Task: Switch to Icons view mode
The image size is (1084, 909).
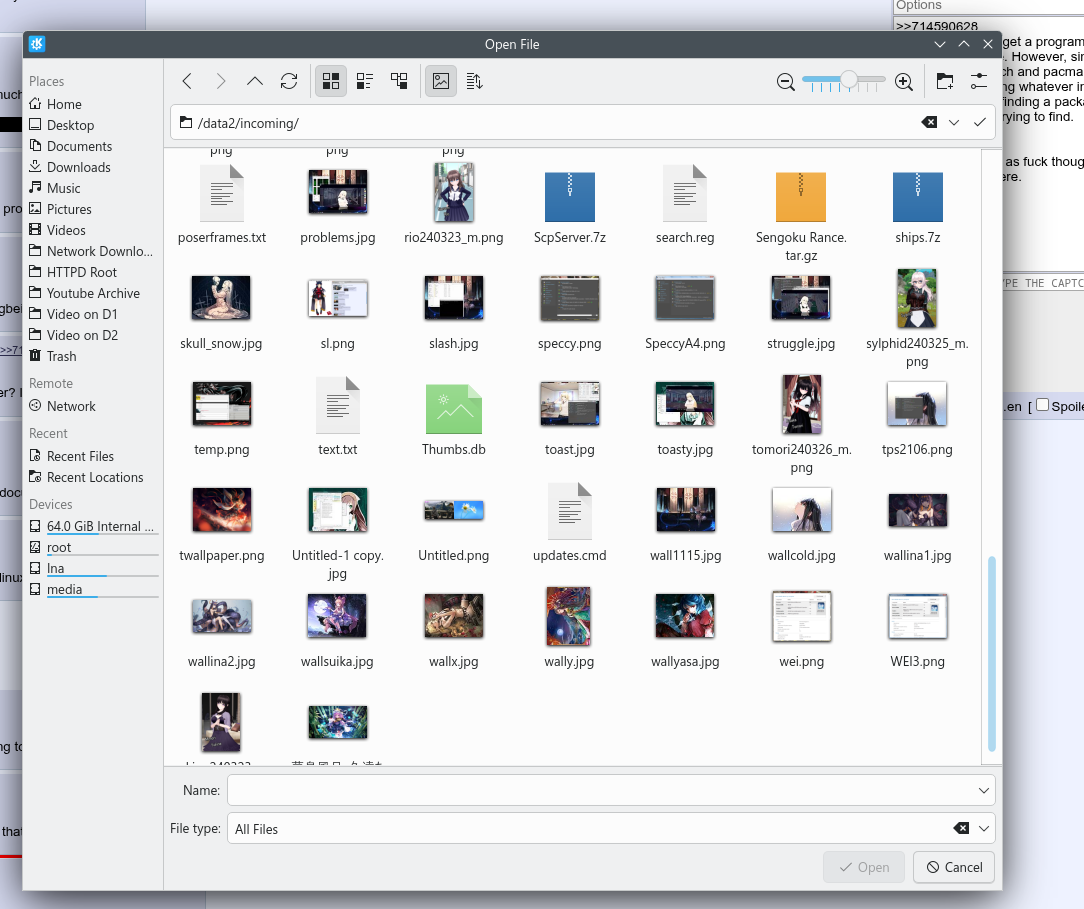Action: (331, 82)
